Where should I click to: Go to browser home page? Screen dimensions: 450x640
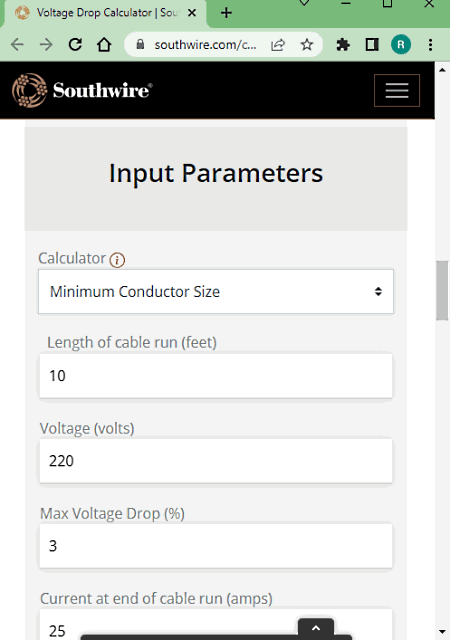(104, 44)
